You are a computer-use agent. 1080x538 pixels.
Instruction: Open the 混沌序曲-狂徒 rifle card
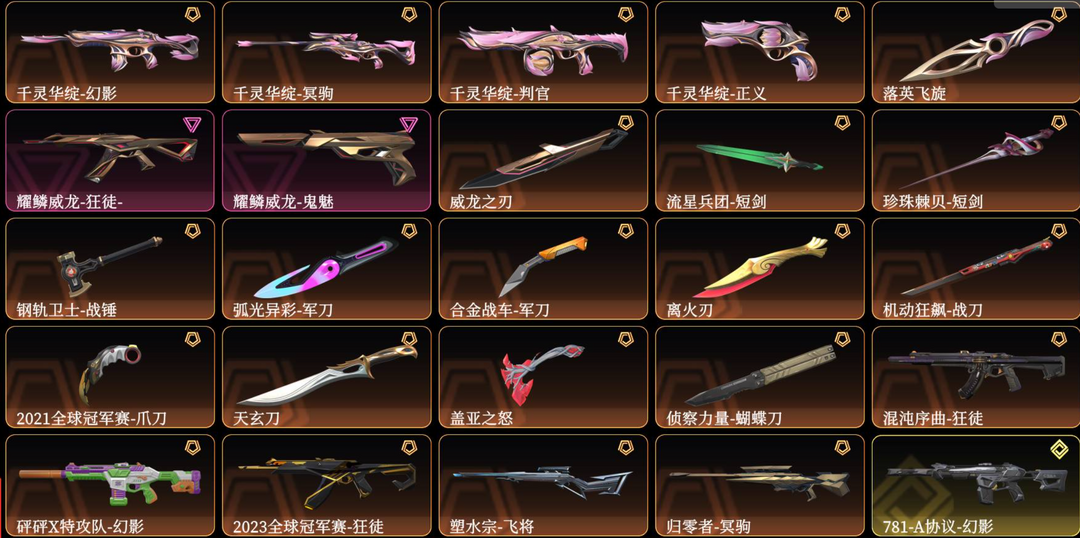point(976,377)
